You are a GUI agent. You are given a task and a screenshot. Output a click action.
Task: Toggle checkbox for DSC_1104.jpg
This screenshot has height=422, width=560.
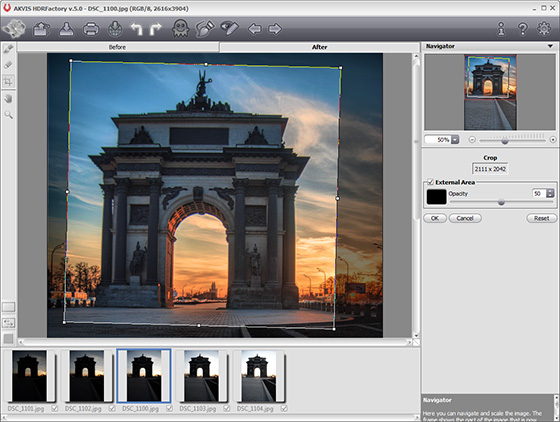click(x=284, y=408)
